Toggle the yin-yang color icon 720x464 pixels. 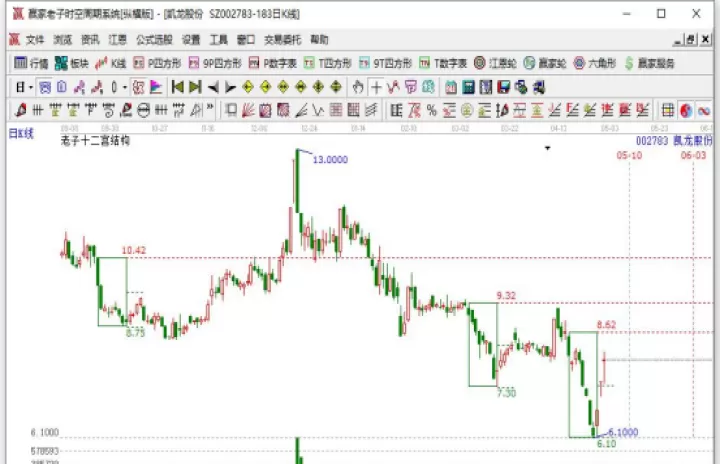[x=686, y=110]
